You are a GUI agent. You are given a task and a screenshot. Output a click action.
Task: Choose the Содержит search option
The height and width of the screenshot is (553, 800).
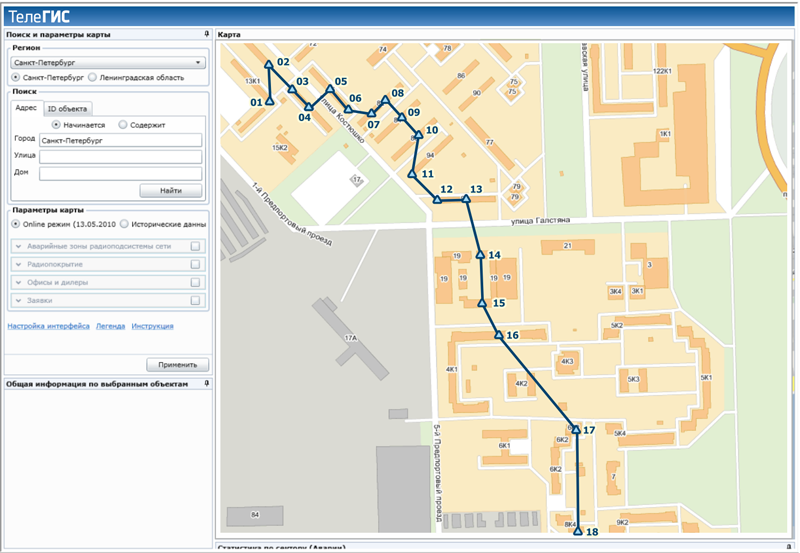122,125
